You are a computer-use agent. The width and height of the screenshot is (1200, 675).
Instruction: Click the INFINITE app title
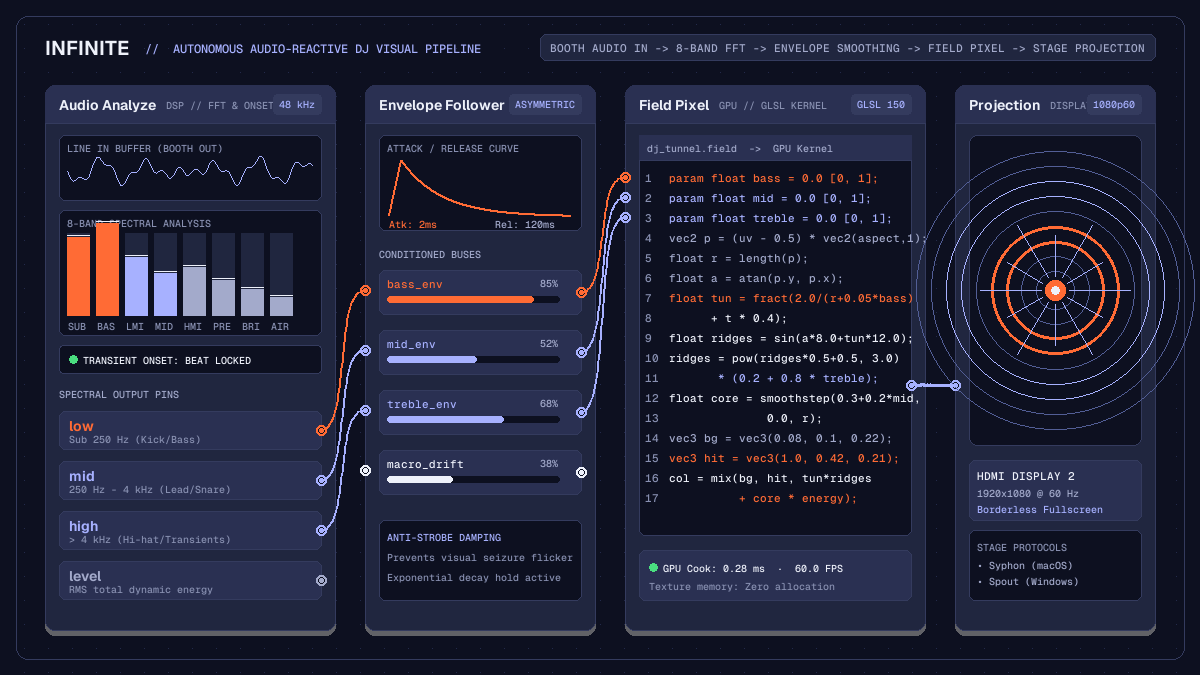87,48
